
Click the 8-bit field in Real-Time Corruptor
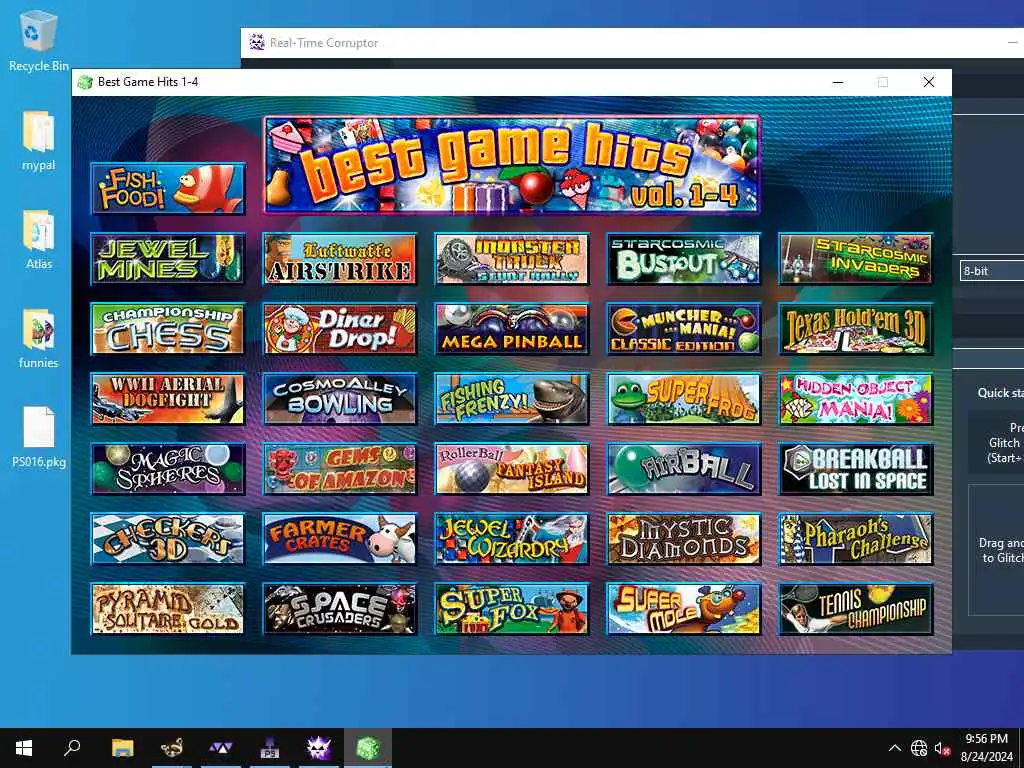click(x=992, y=271)
